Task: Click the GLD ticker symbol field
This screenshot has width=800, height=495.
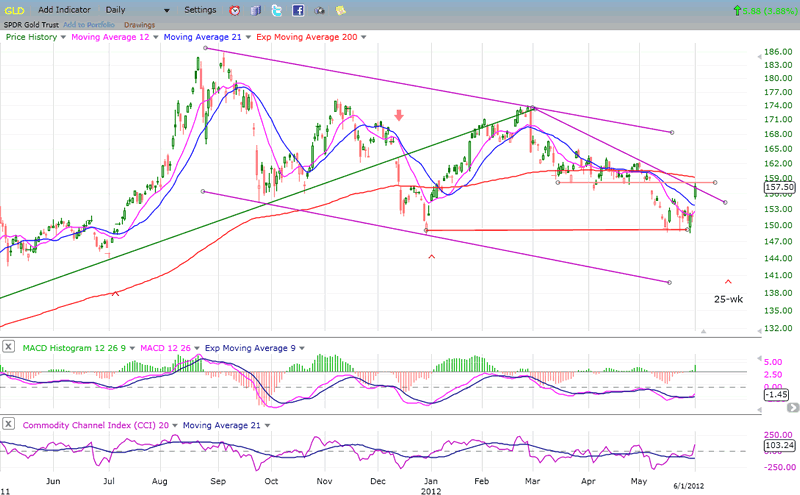Action: coord(14,9)
